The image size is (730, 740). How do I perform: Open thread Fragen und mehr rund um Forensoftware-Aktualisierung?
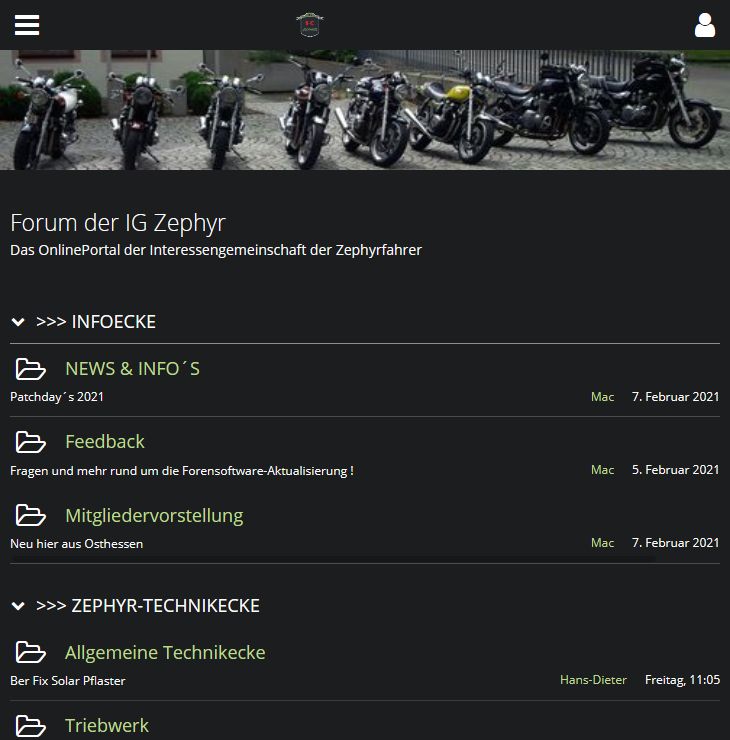[182, 471]
